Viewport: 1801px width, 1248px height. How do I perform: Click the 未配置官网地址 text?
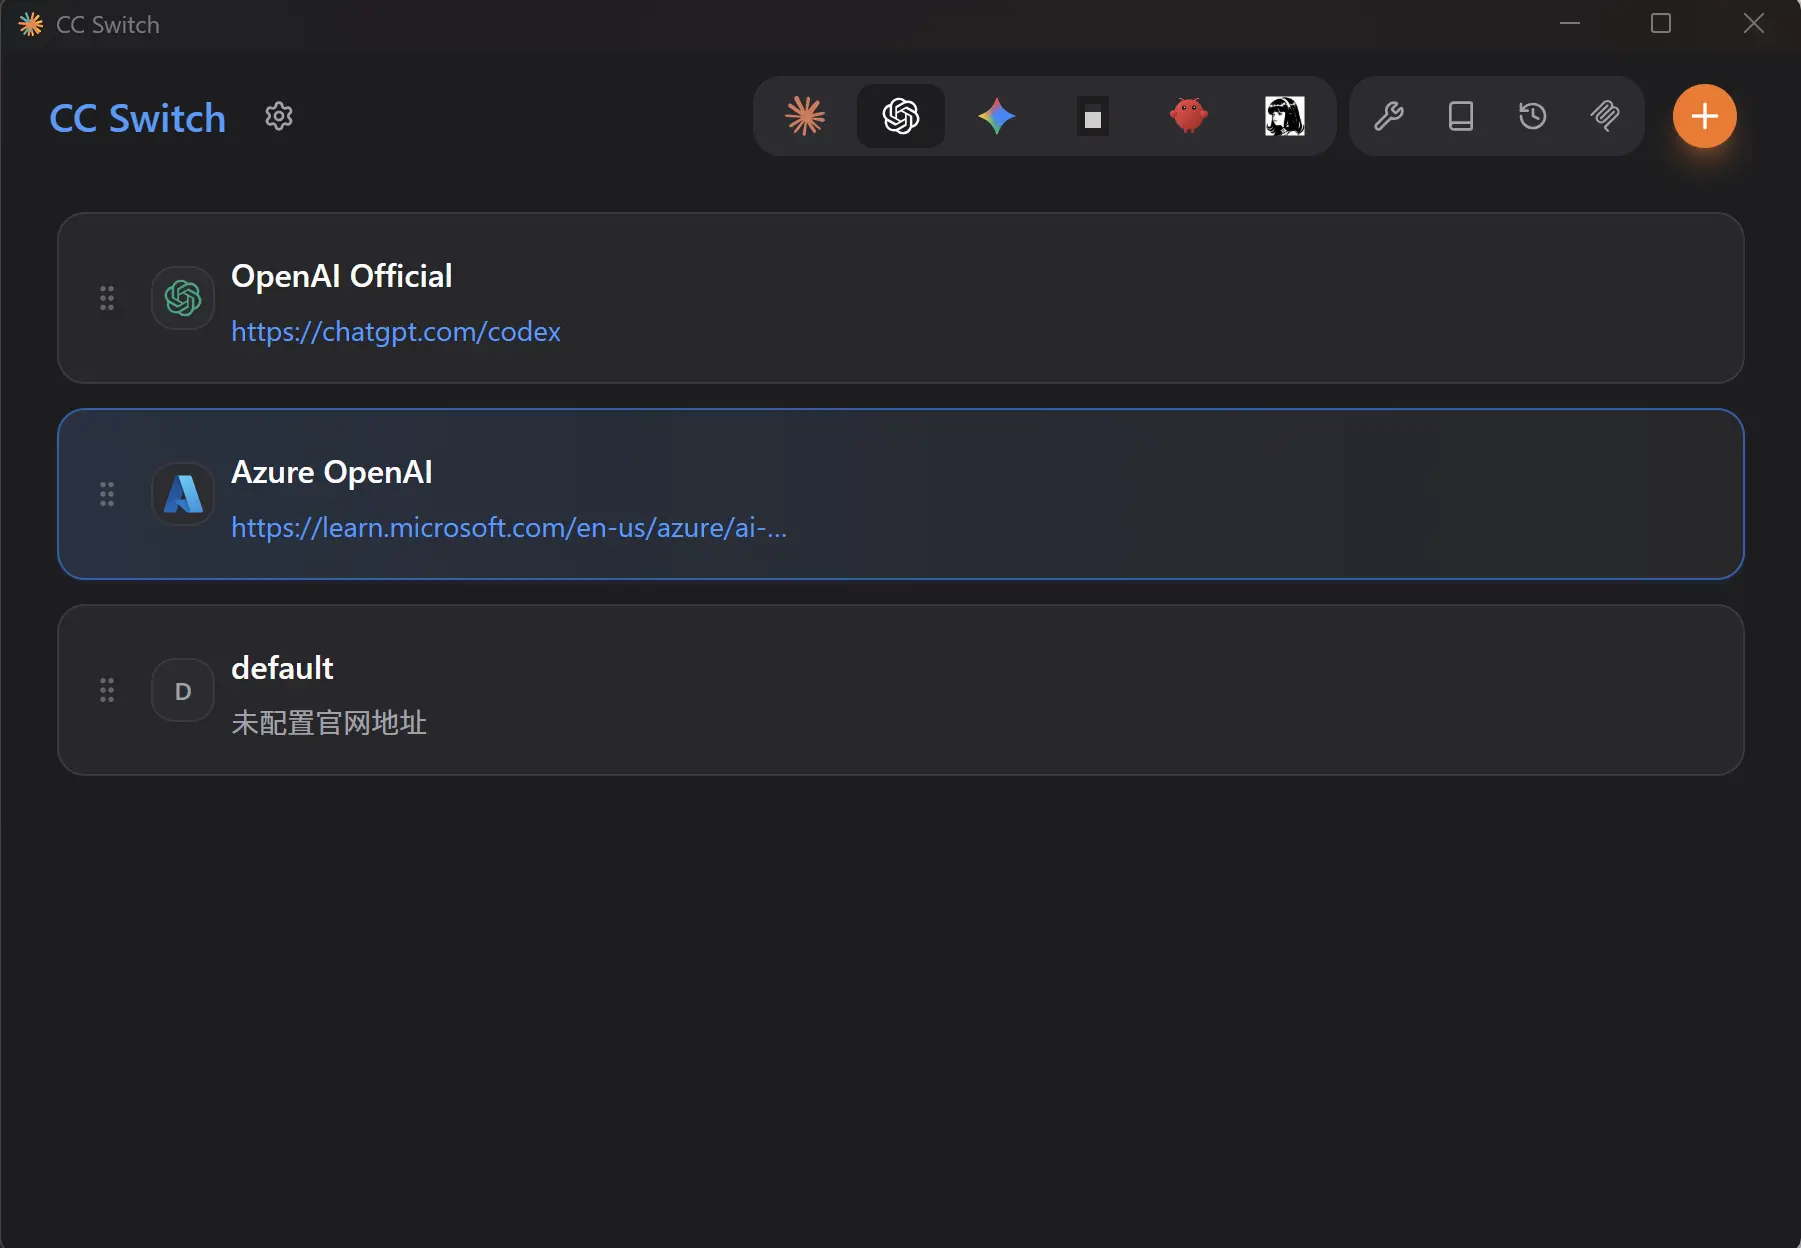[329, 723]
